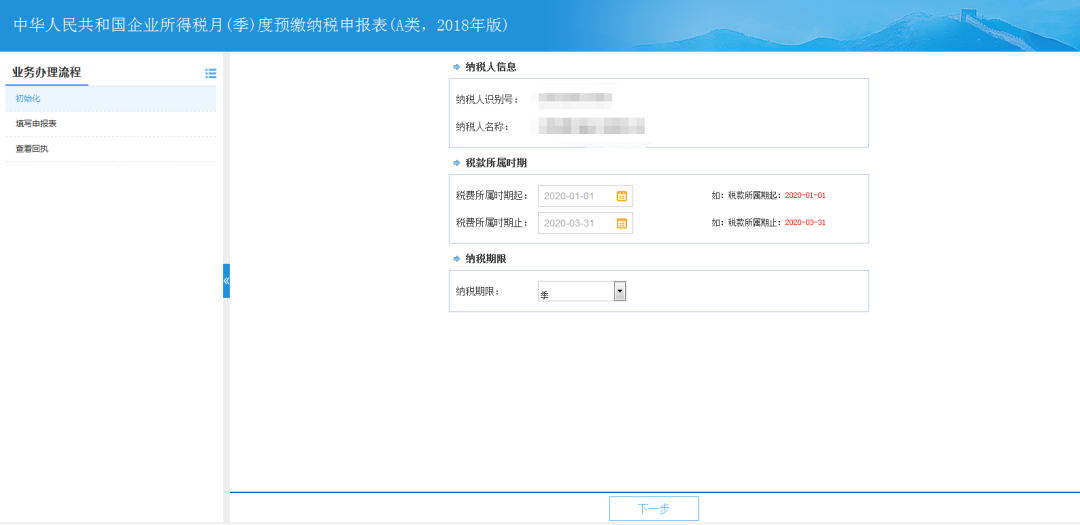The width and height of the screenshot is (1080, 525).
Task: Select the 纳税期限 combo box showing 季
Action: 575,291
